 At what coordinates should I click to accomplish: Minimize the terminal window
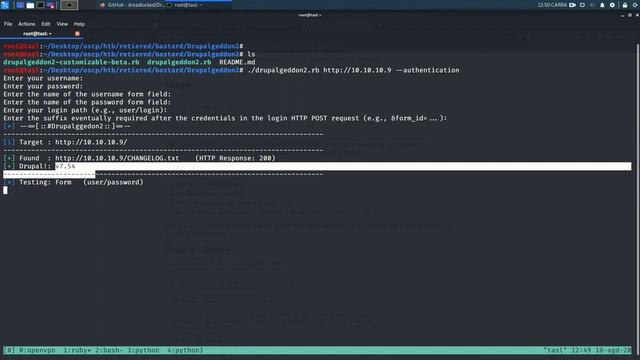click(x=622, y=15)
